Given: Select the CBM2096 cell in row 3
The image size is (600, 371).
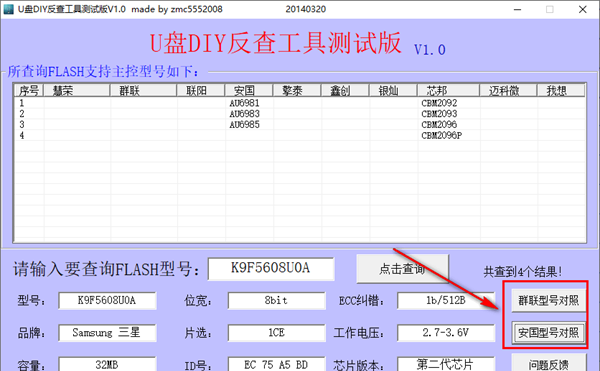Looking at the screenshot, I should click(439, 125).
